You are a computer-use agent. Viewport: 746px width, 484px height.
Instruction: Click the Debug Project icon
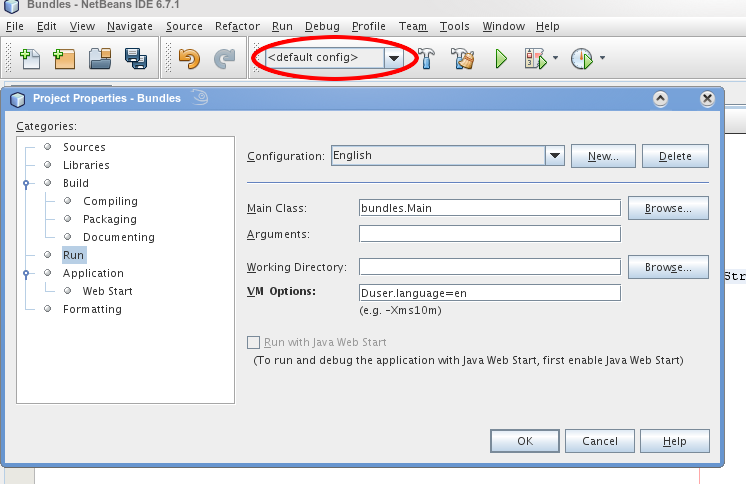coord(536,59)
